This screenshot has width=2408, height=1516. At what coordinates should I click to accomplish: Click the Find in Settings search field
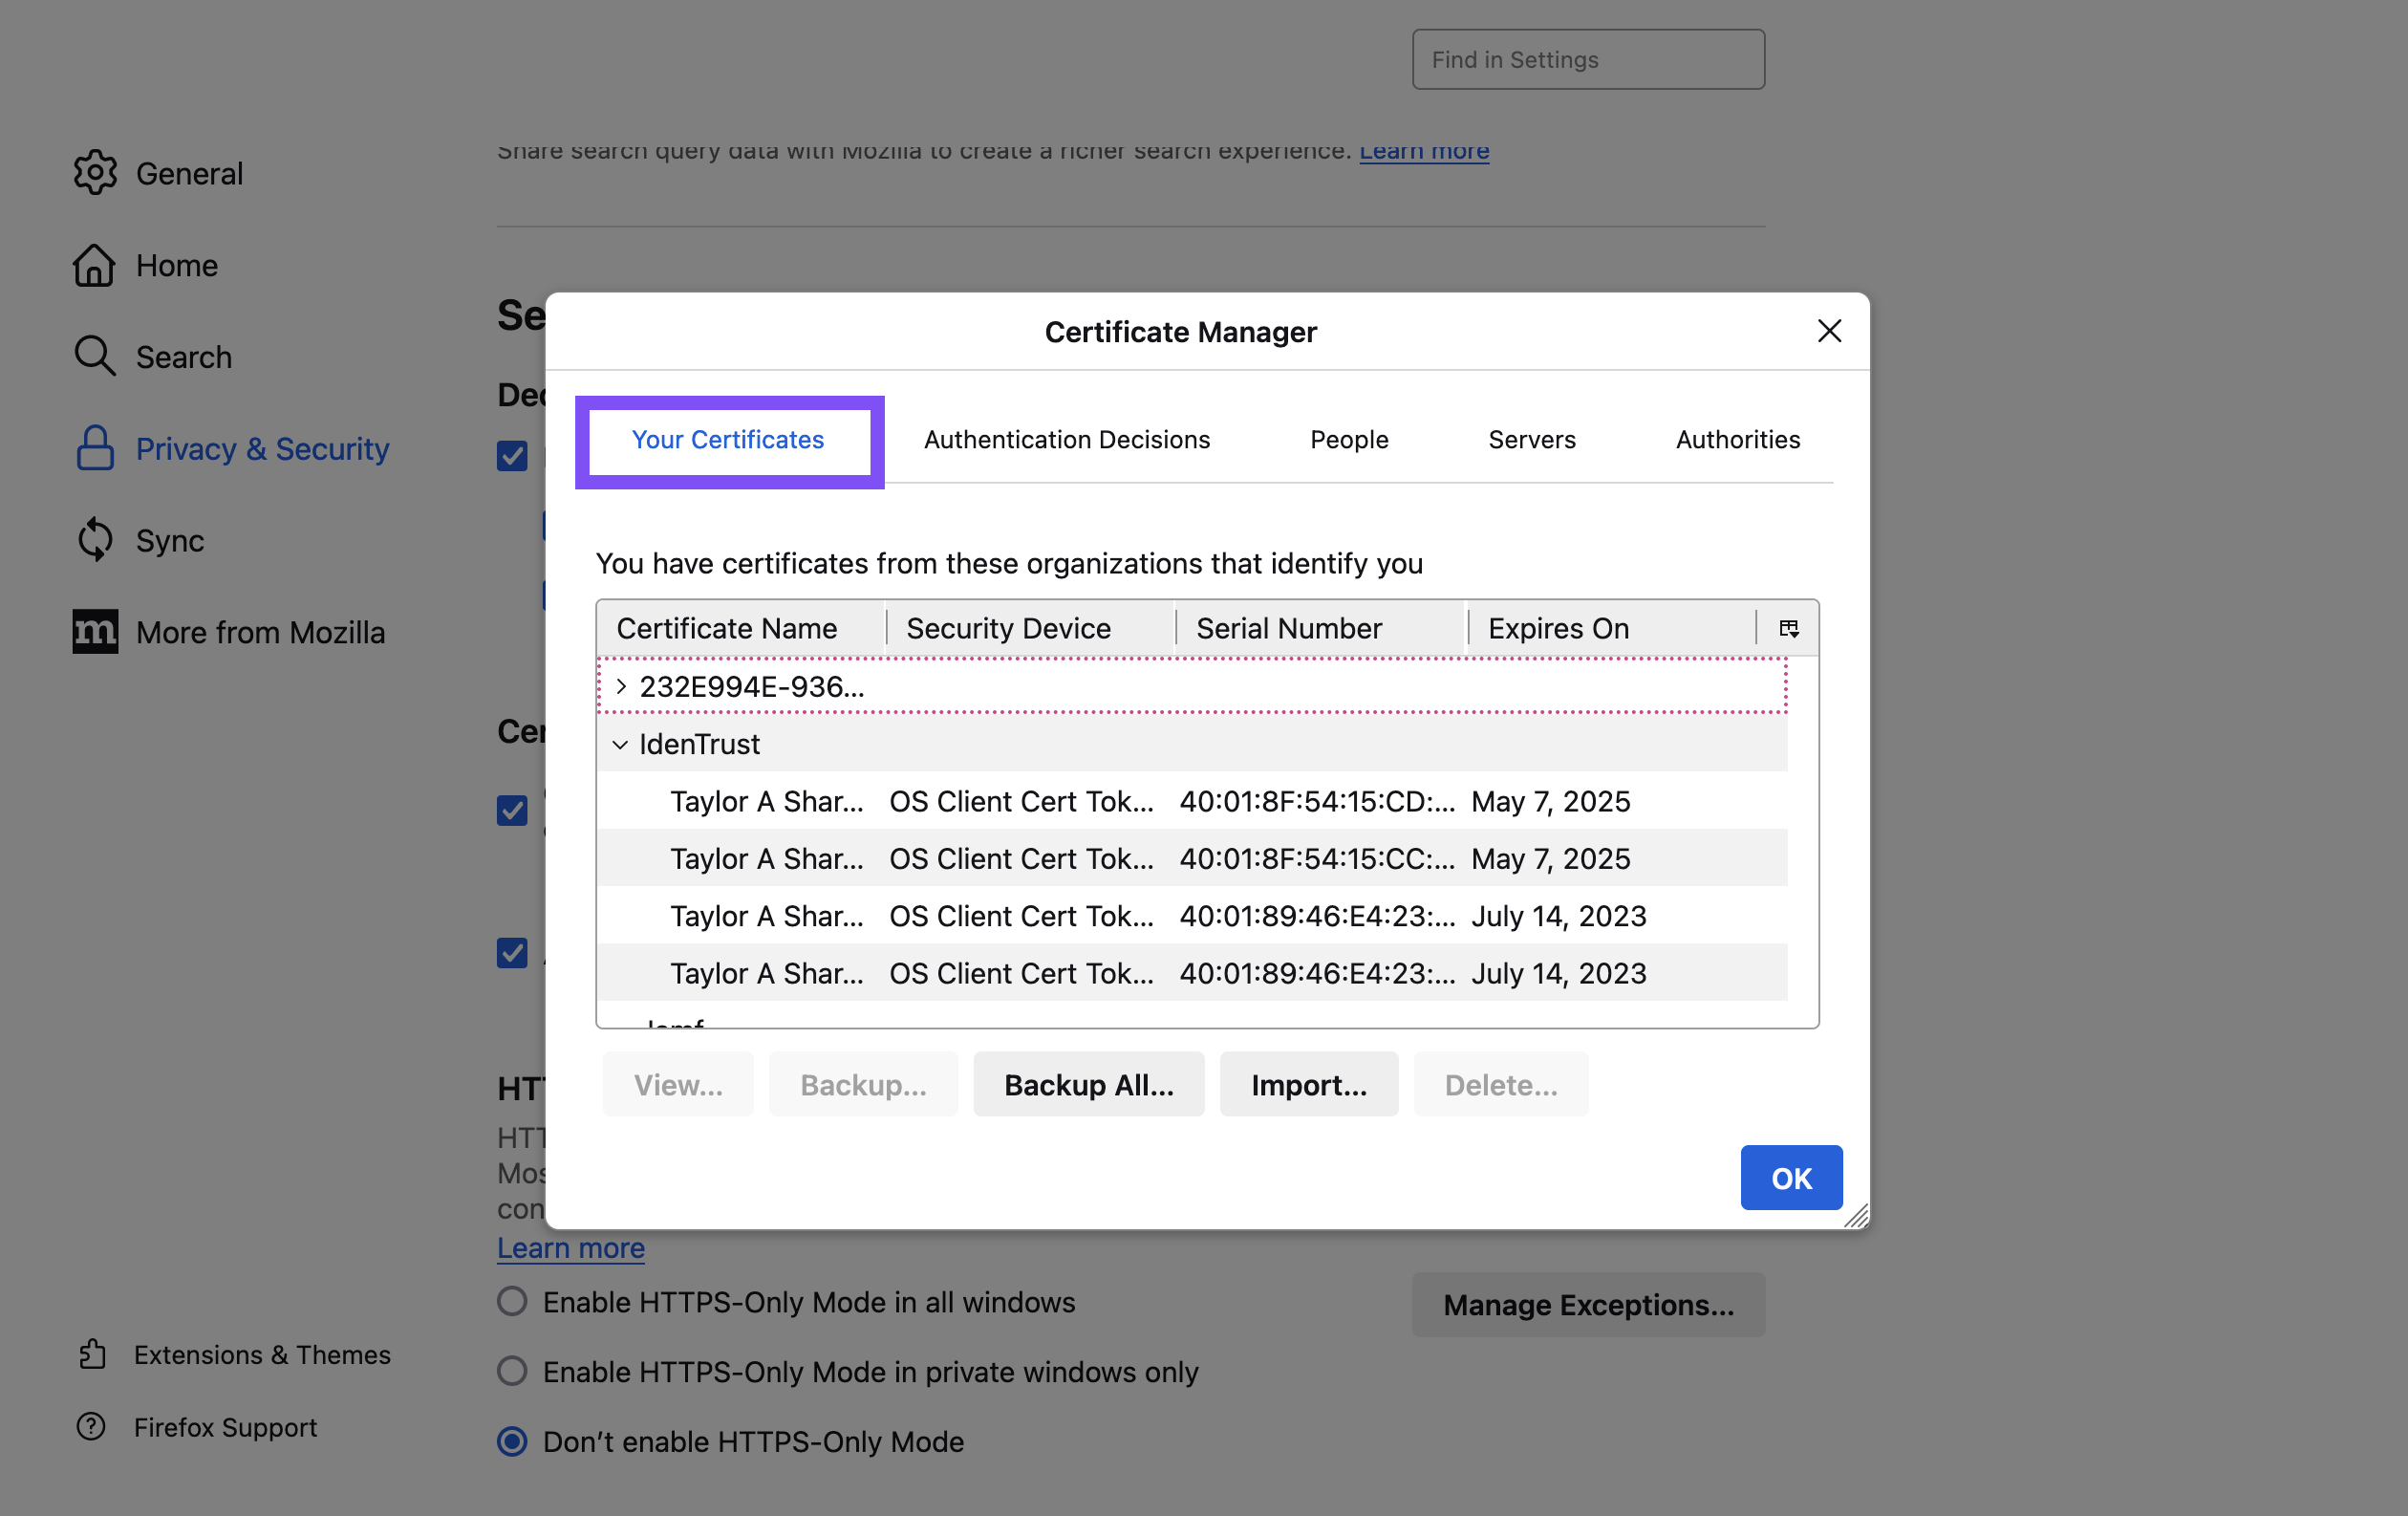(x=1587, y=60)
